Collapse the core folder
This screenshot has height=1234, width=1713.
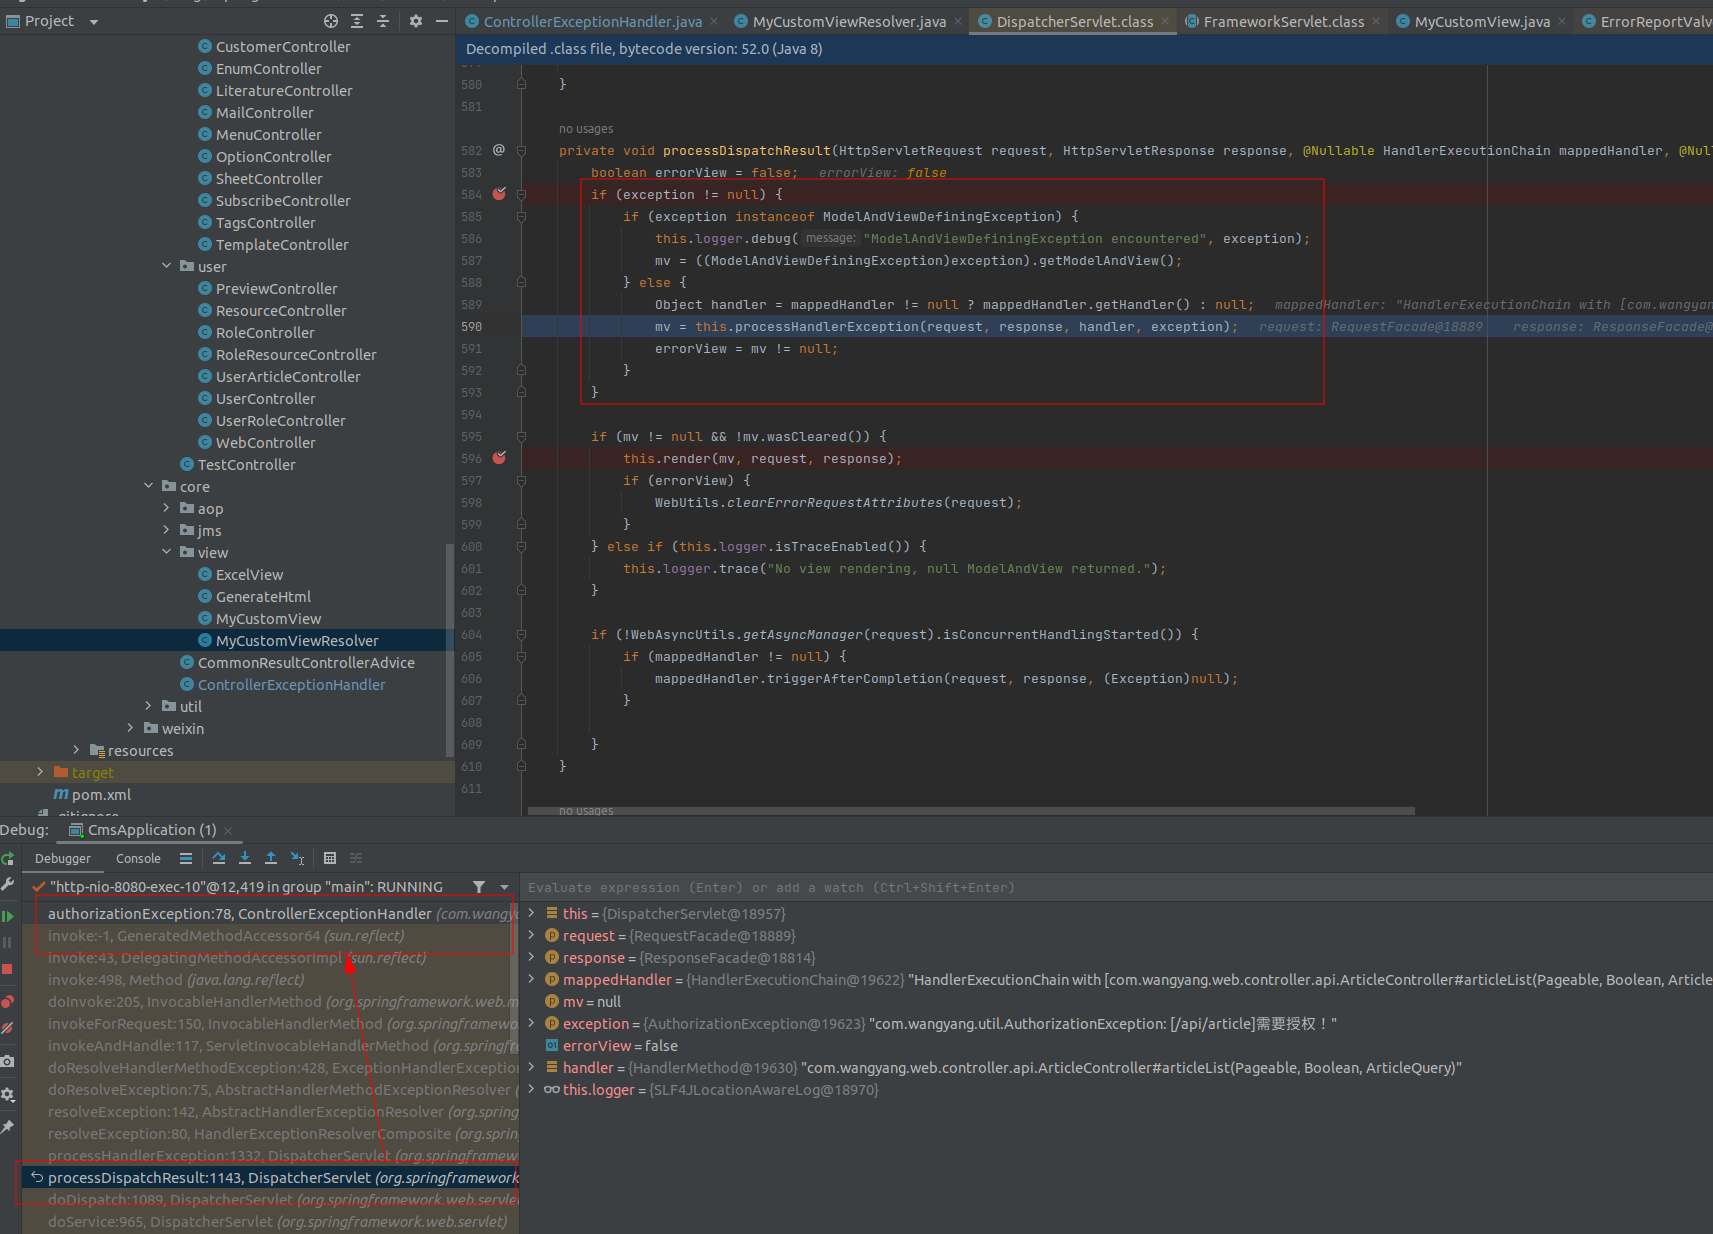[x=149, y=486]
